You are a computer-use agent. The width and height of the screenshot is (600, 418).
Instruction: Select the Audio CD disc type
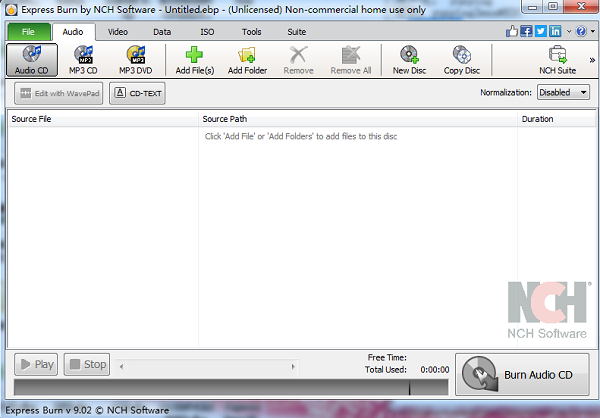pos(32,60)
